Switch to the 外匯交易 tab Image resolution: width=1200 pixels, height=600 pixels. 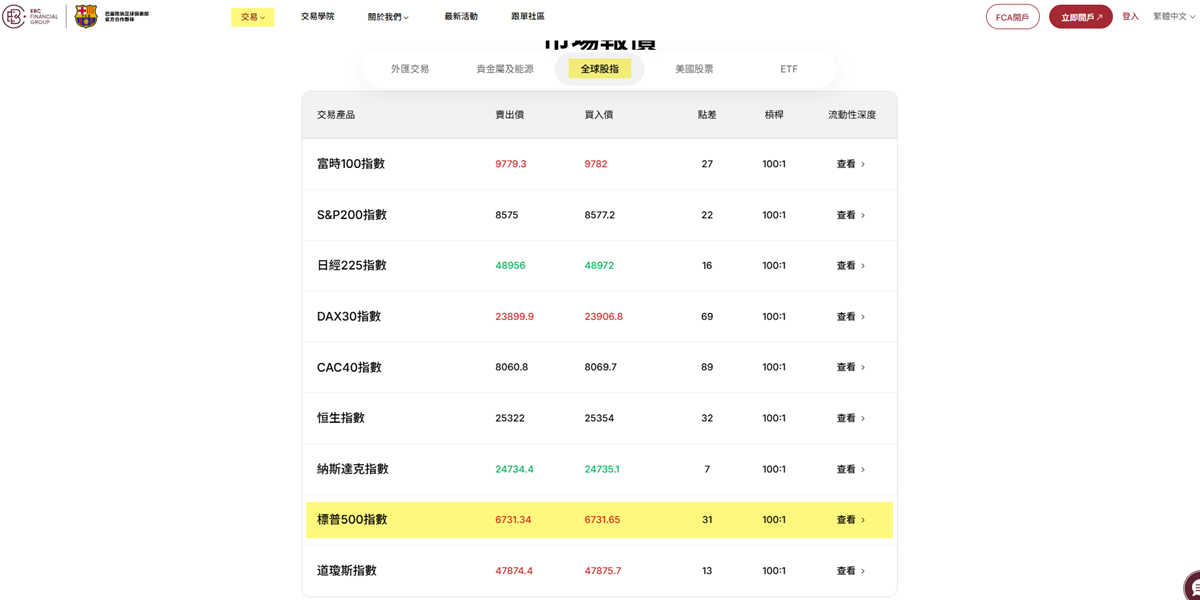410,69
